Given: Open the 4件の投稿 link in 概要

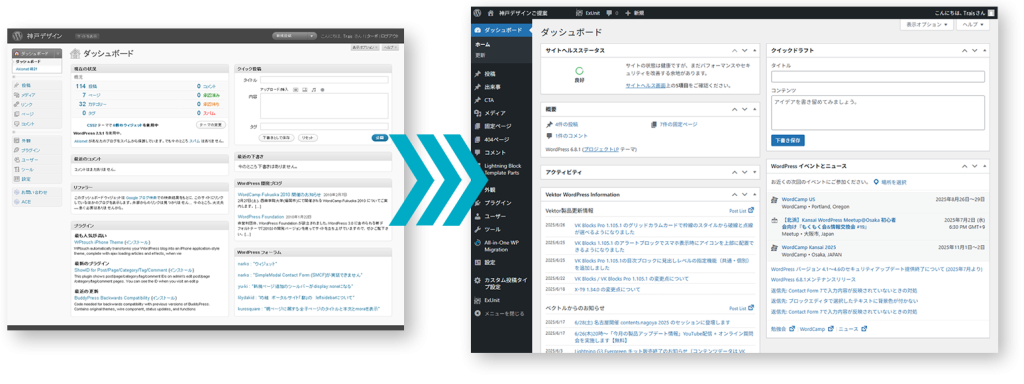Looking at the screenshot, I should point(566,124).
